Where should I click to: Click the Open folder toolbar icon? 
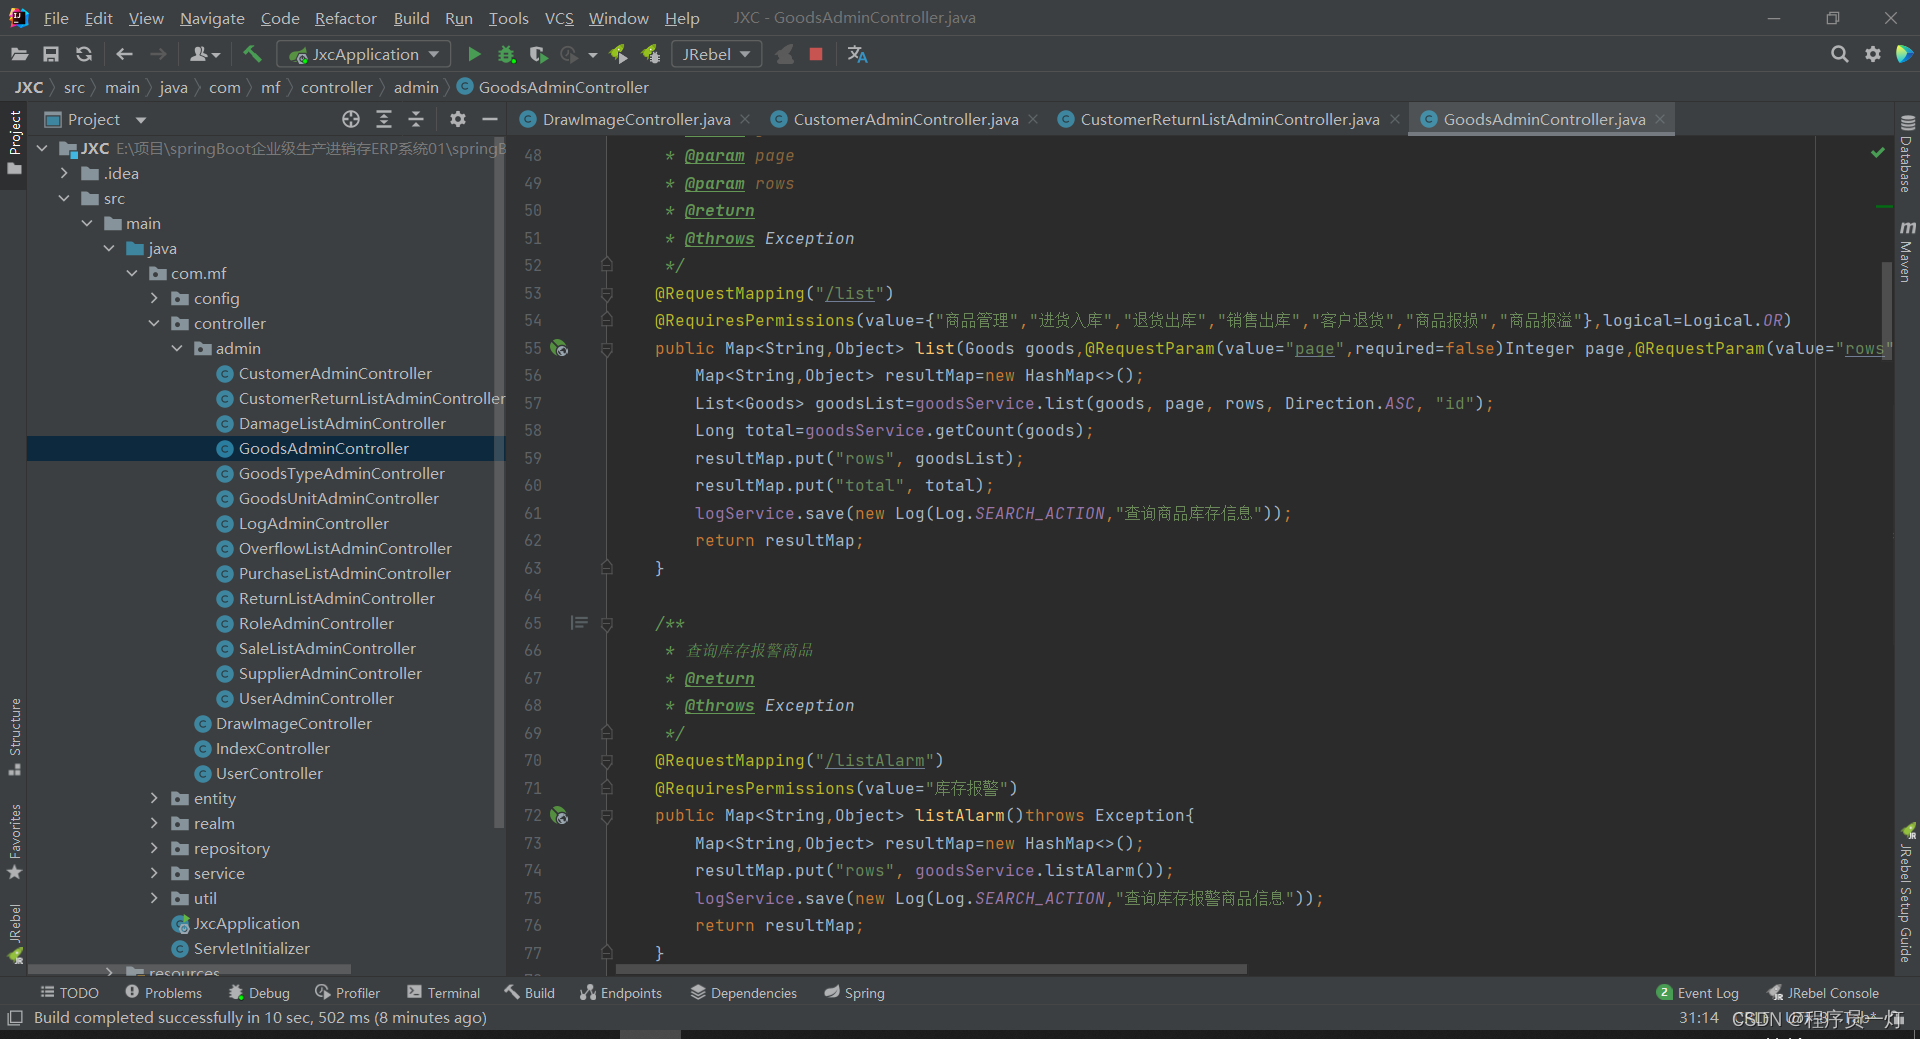19,54
